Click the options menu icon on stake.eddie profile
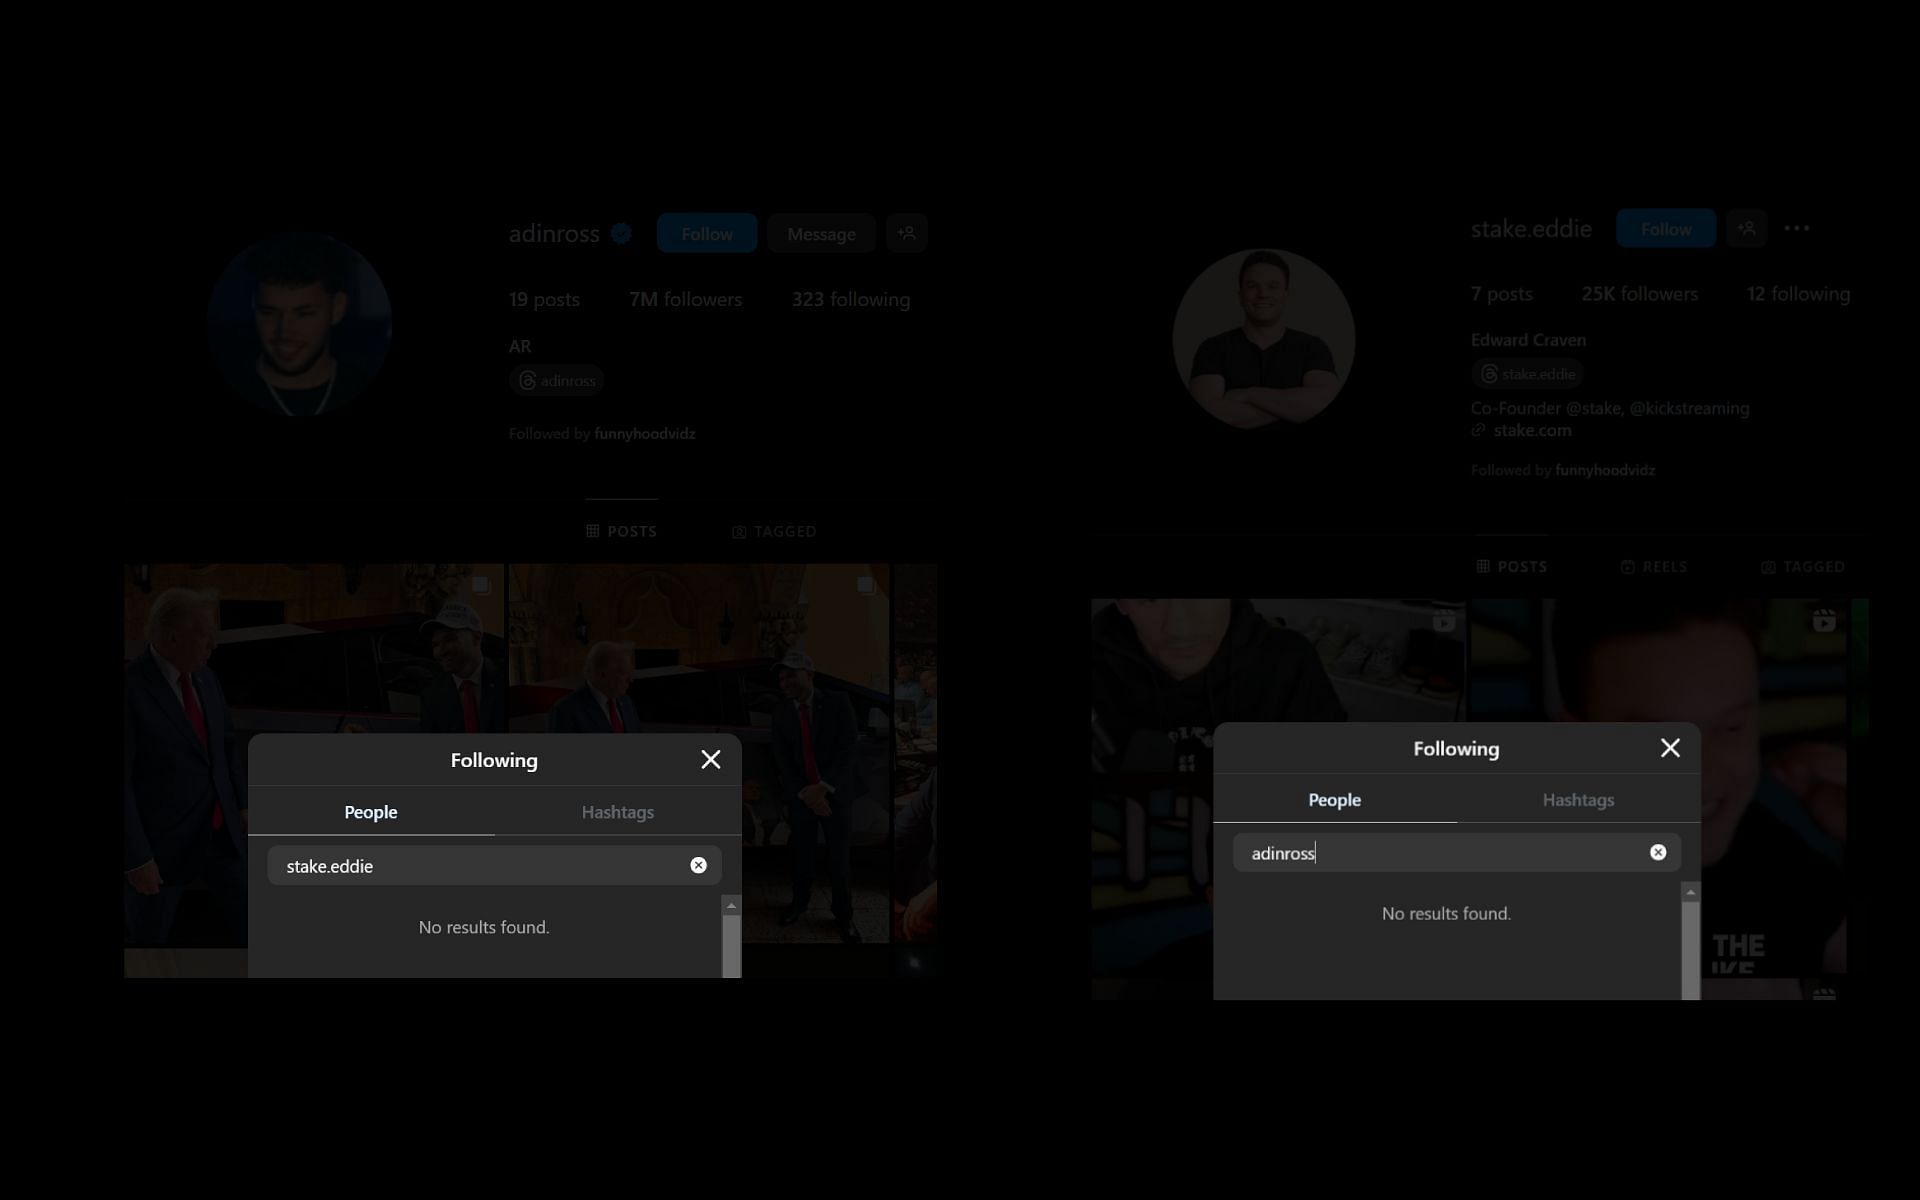 point(1797,227)
